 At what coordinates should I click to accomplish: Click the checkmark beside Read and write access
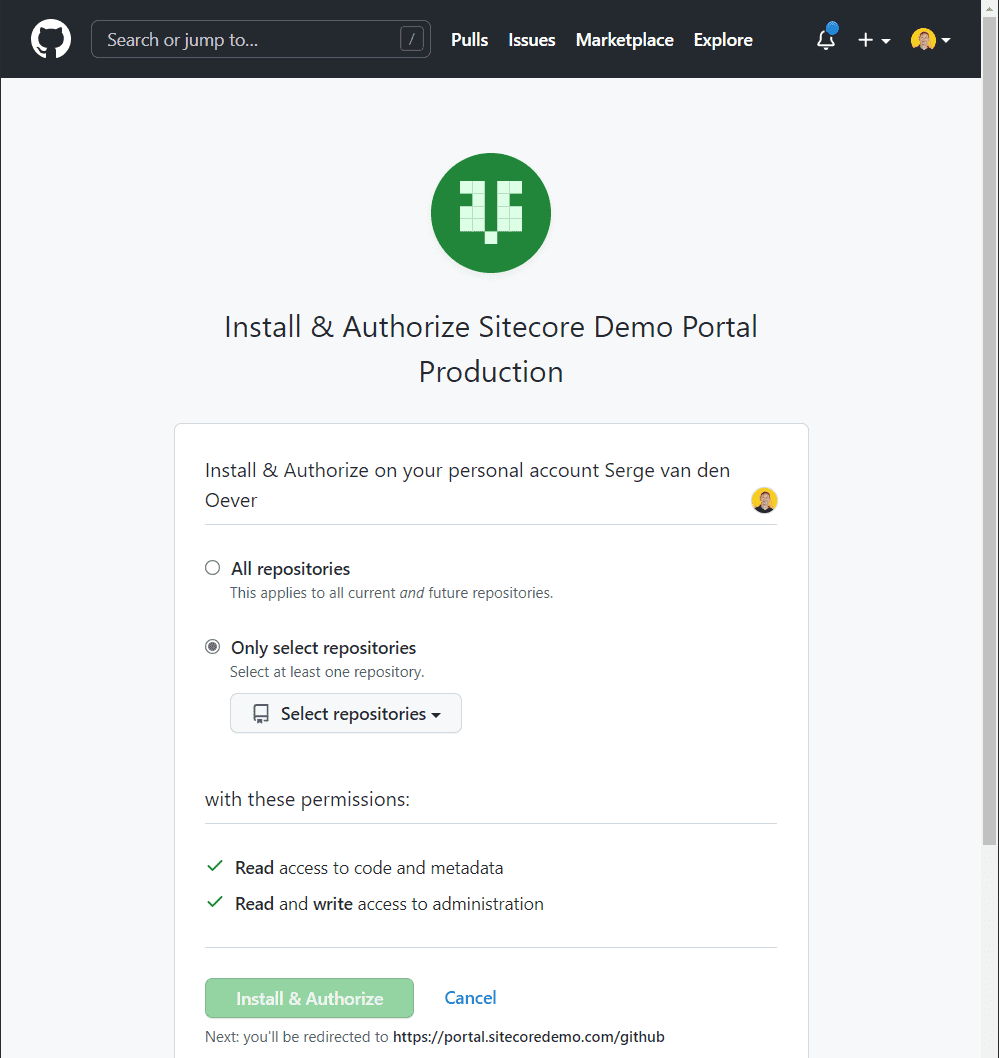214,903
